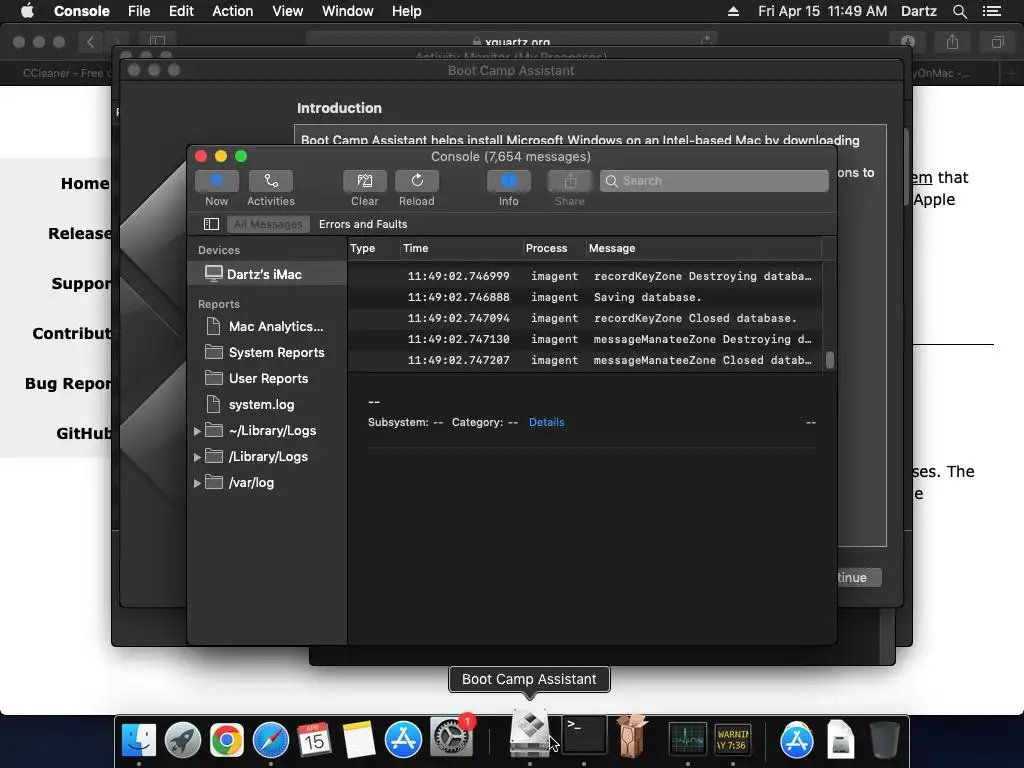
Task: Reload the Console log
Action: [417, 181]
